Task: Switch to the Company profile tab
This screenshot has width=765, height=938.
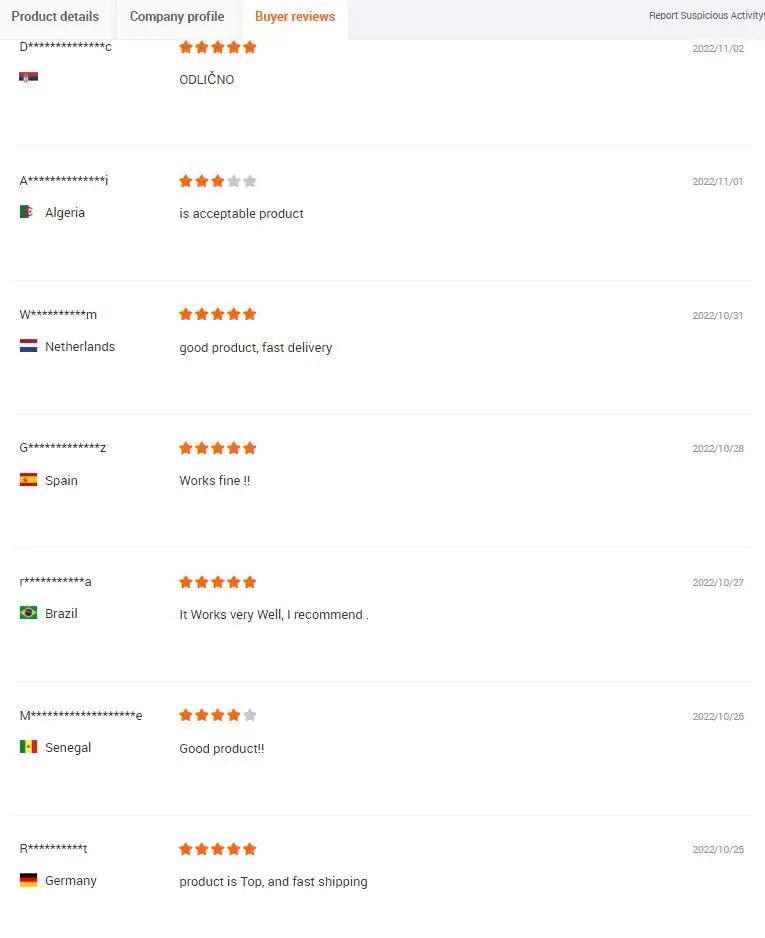Action: 177,17
